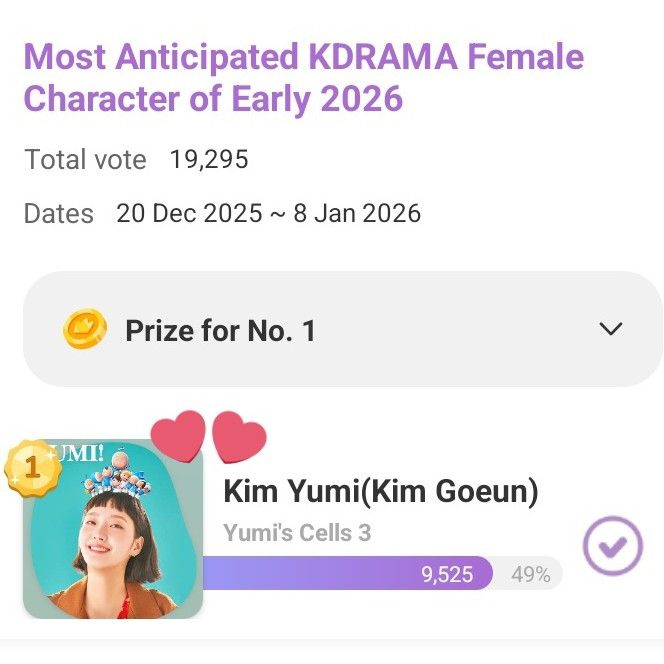Click the 20 Dec 2025 ~ 8 Jan 2026 date range
664x664 pixels.
(268, 213)
